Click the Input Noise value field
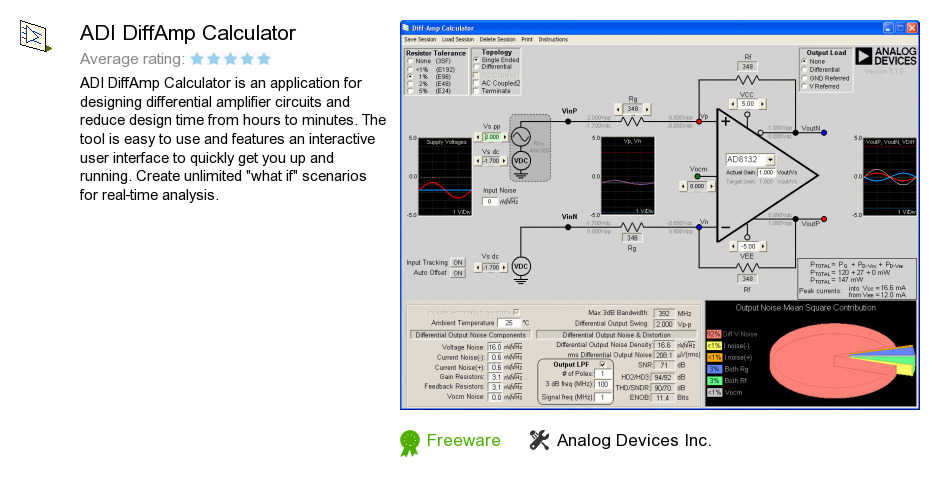 490,202
